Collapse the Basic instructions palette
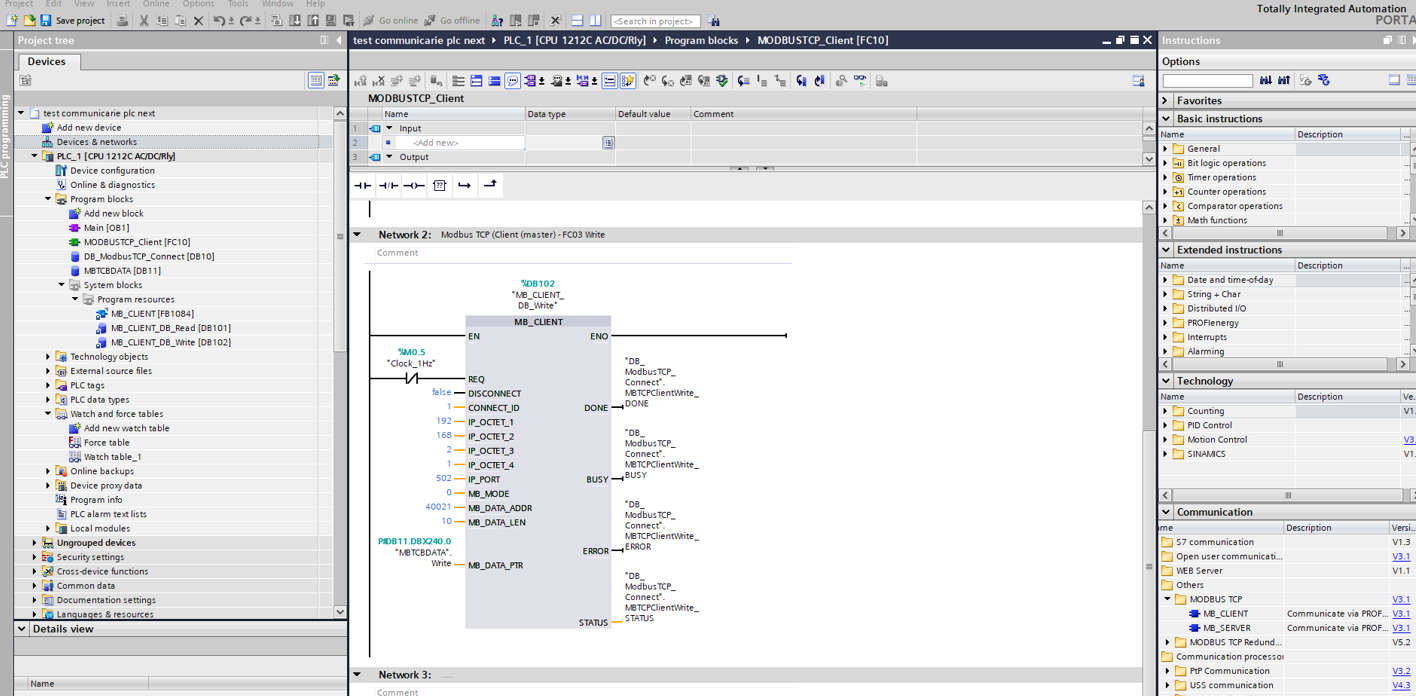1416x696 pixels. click(1166, 119)
